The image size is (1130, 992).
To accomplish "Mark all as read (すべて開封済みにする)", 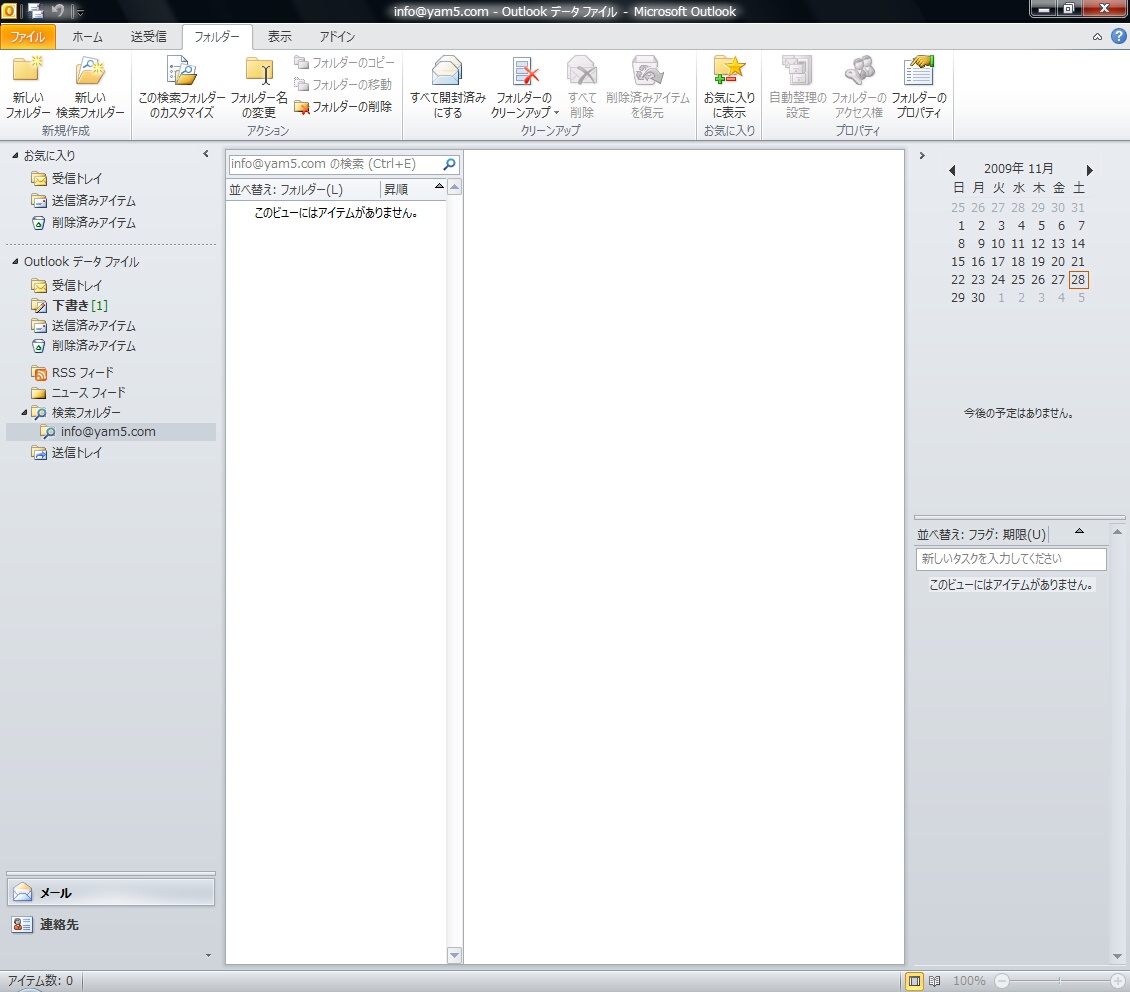I will pyautogui.click(x=448, y=86).
